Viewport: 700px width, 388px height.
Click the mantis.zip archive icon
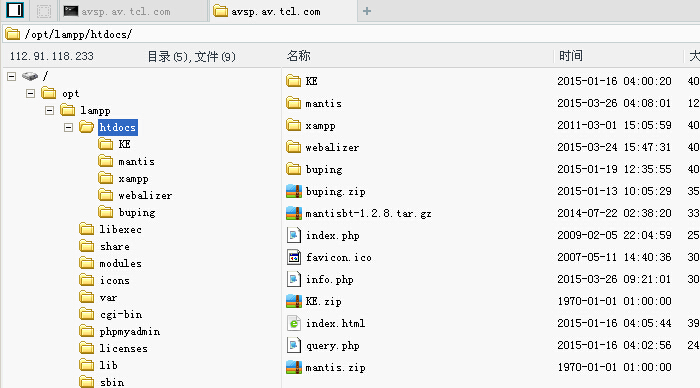[294, 367]
